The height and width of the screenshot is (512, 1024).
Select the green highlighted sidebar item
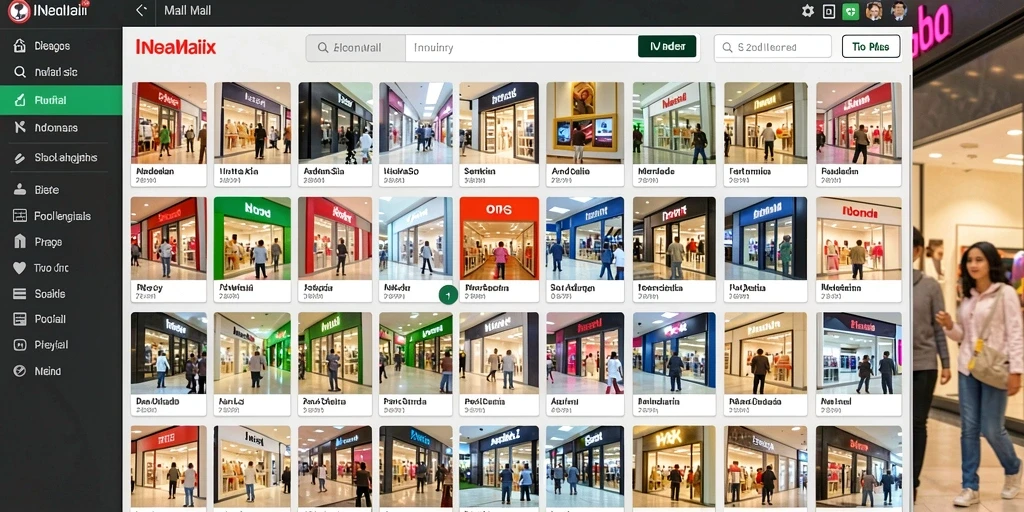61,100
